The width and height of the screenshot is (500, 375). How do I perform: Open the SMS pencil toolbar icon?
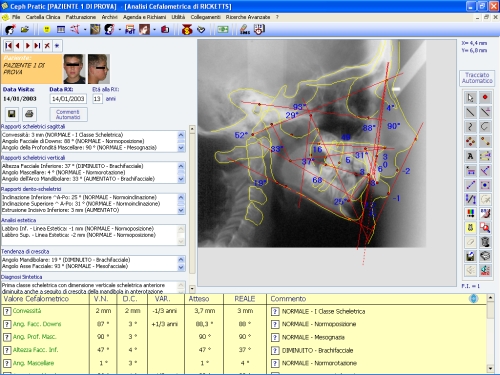(x=245, y=30)
